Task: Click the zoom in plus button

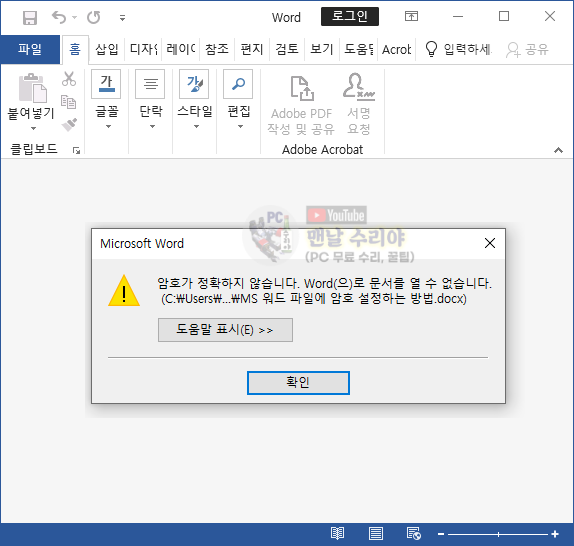Action: click(x=555, y=534)
